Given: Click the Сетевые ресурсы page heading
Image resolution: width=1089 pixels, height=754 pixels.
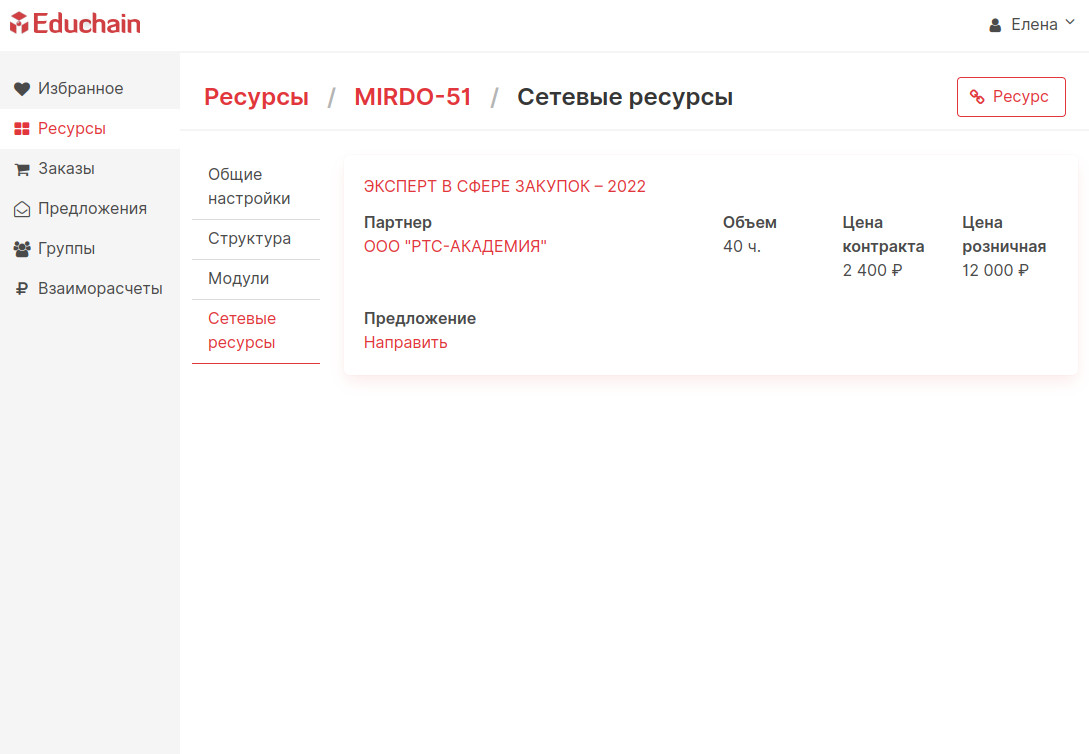Looking at the screenshot, I should [625, 97].
